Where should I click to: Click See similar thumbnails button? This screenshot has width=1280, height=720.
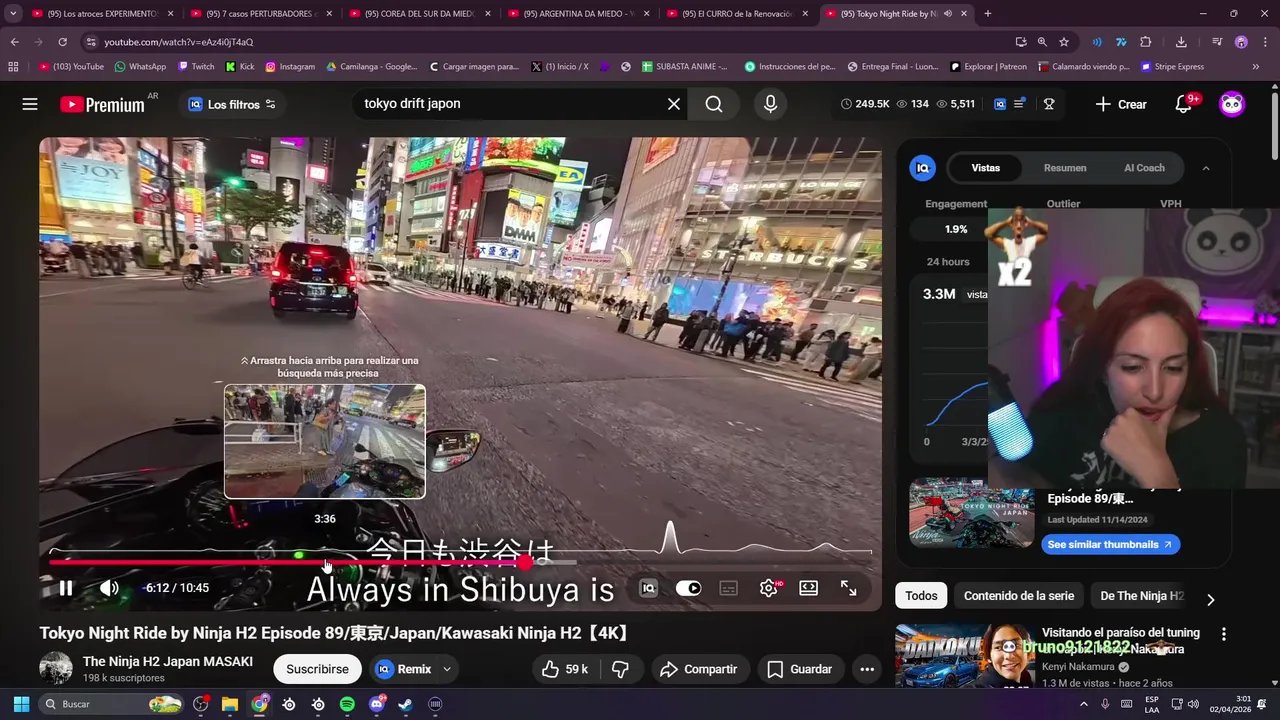point(1110,545)
